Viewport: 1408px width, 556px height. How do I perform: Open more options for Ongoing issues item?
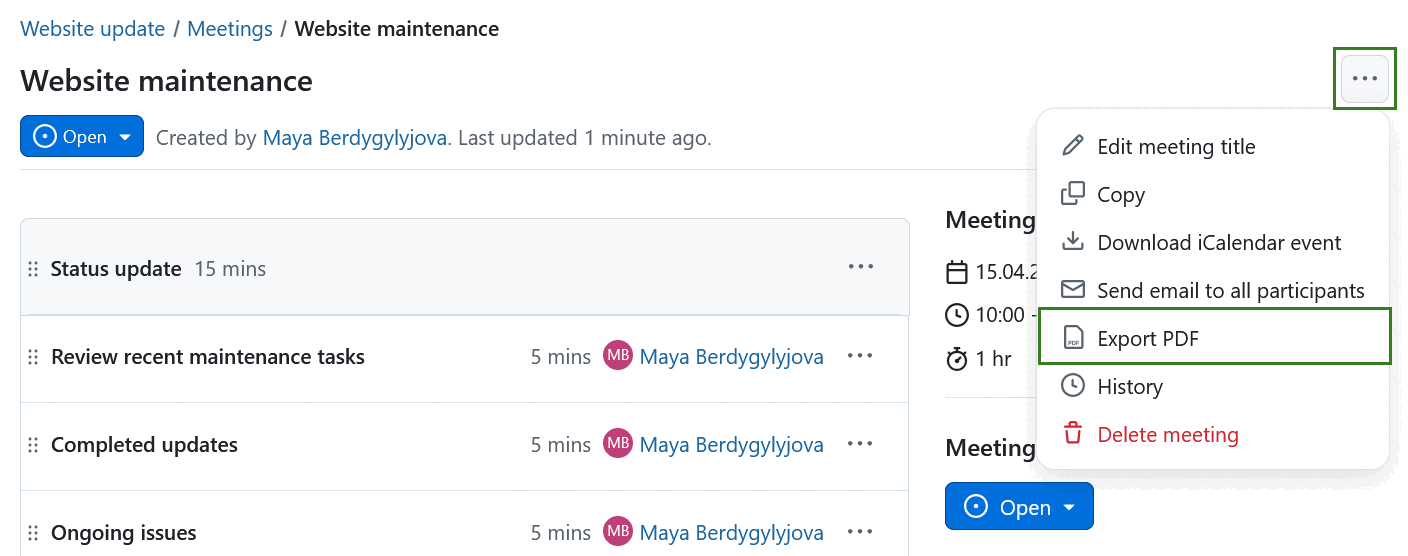pos(860,532)
